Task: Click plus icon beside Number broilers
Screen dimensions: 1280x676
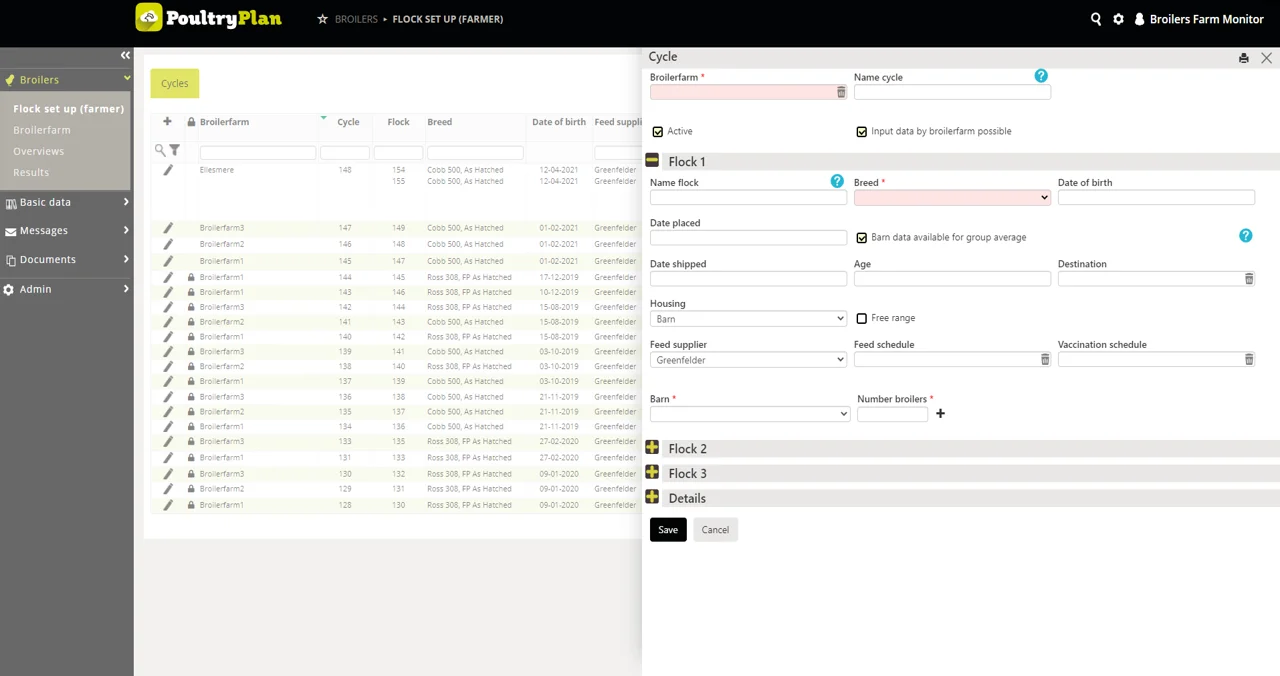Action: (940, 414)
